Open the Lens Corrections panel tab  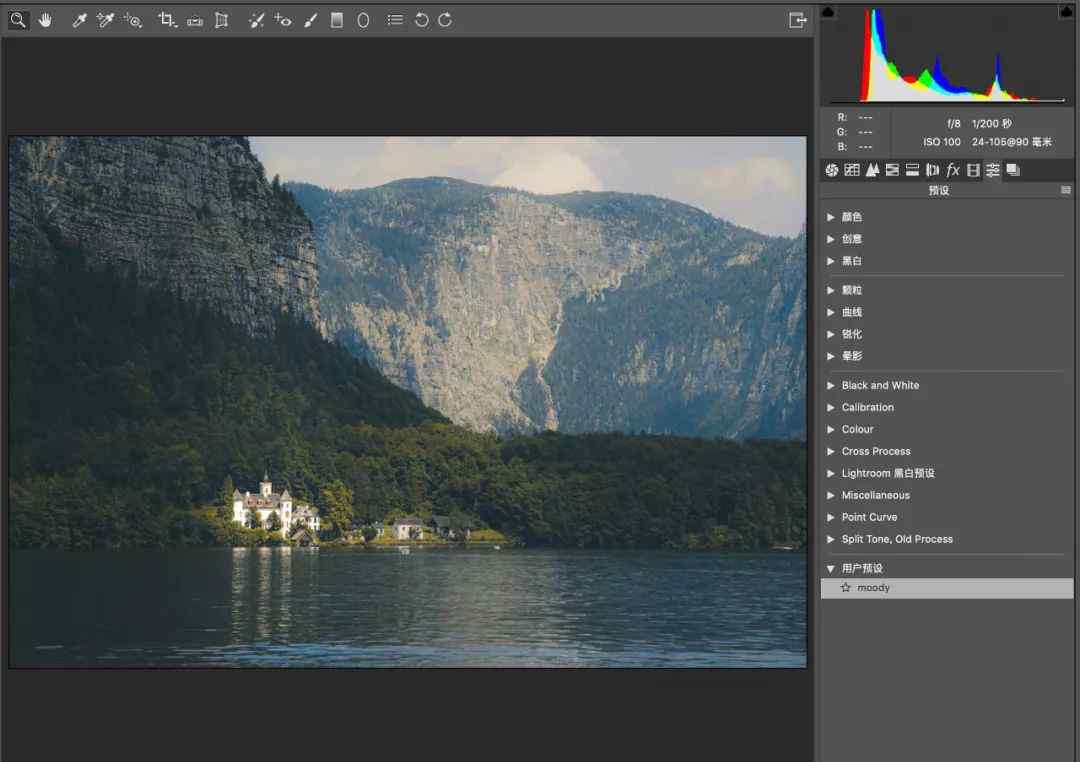933,170
